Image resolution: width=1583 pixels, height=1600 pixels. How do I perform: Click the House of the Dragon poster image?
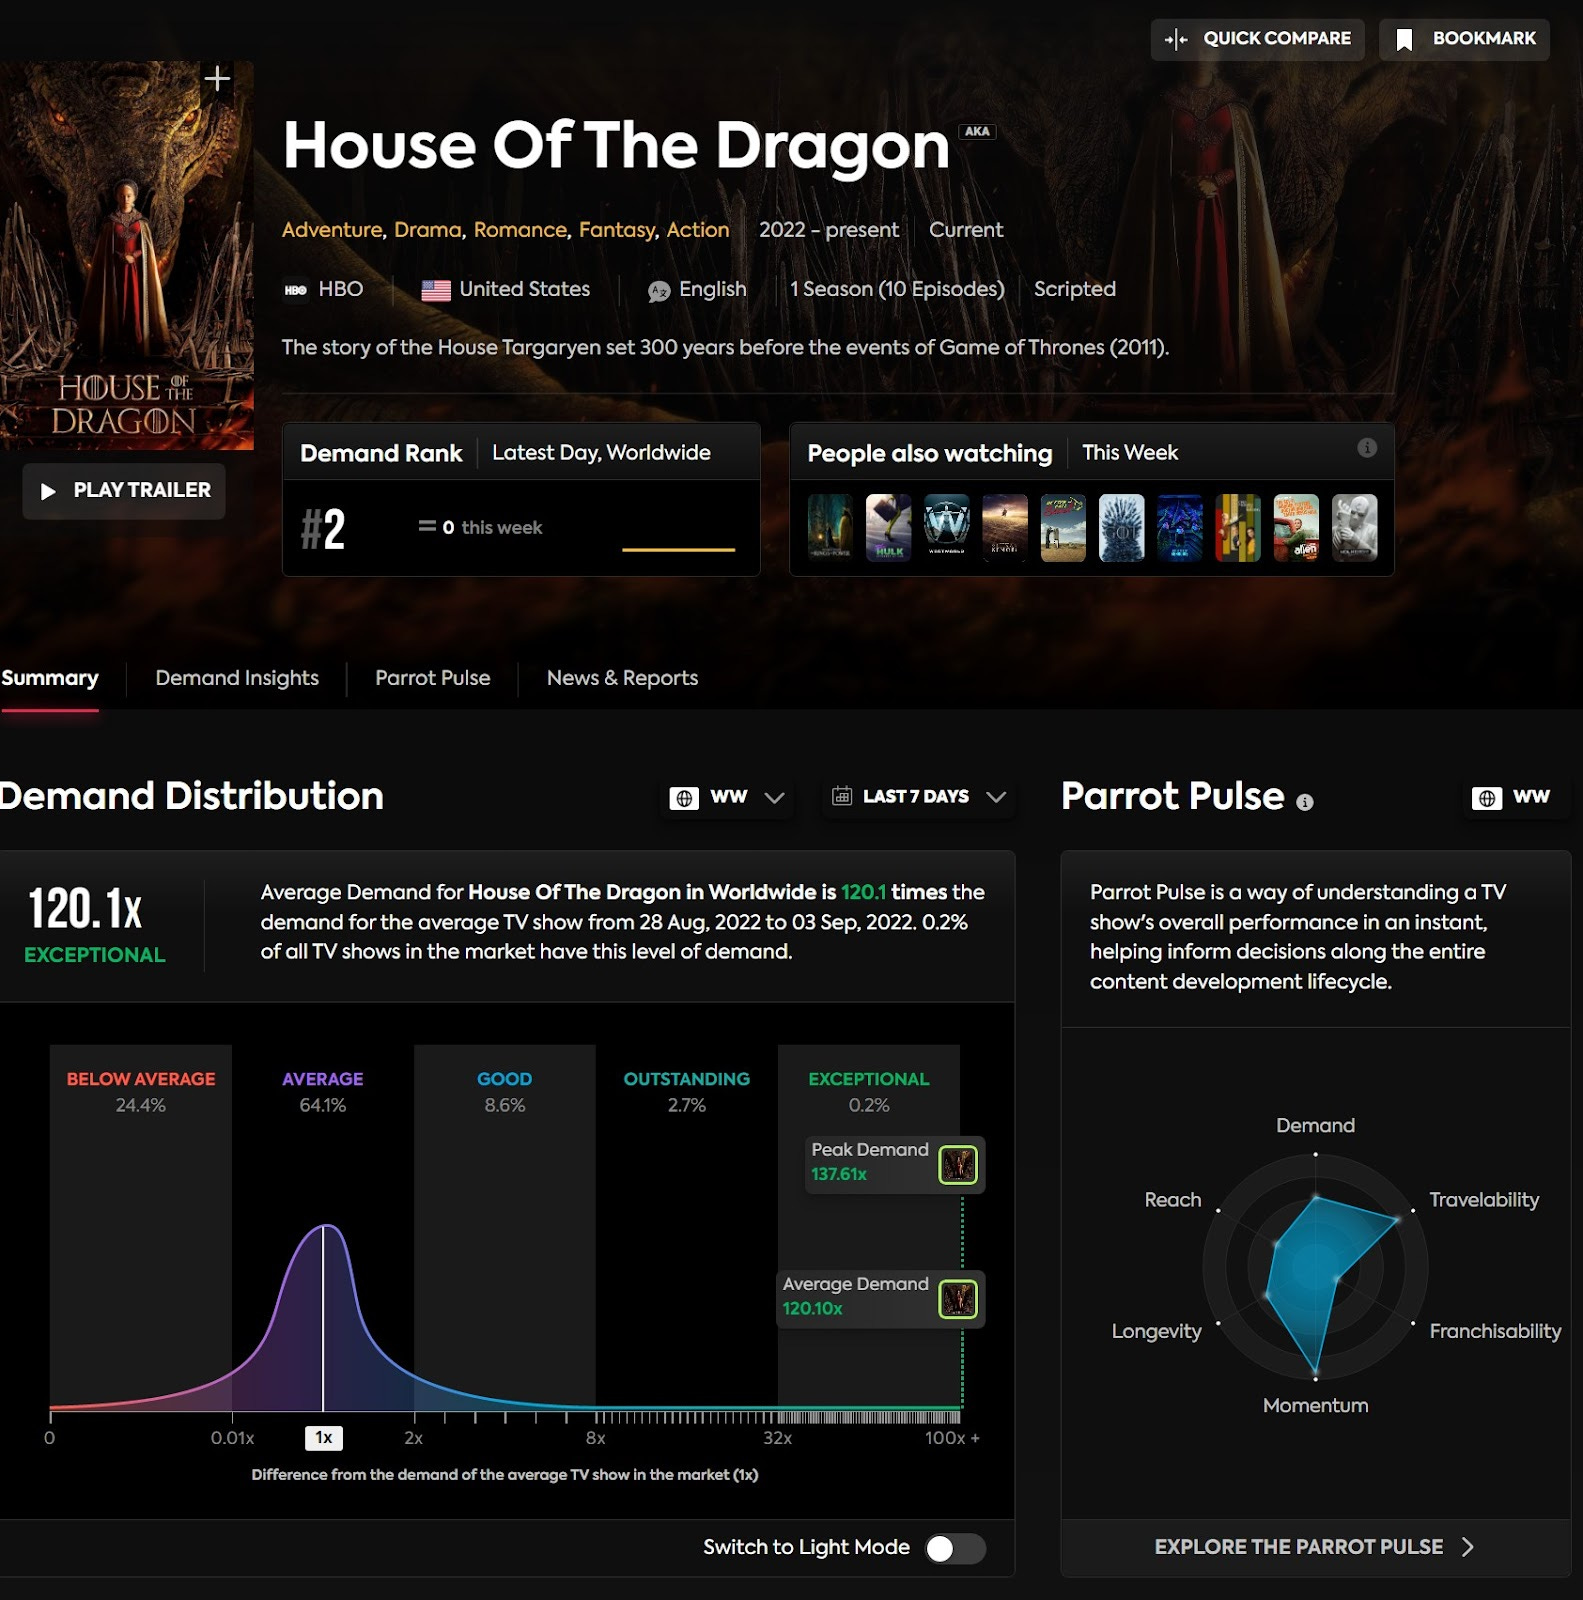coord(127,255)
